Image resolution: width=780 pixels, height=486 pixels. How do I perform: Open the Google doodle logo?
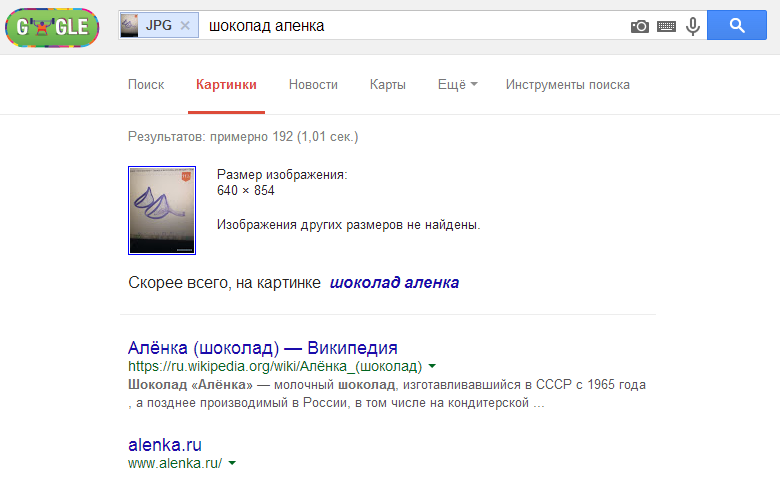52,27
